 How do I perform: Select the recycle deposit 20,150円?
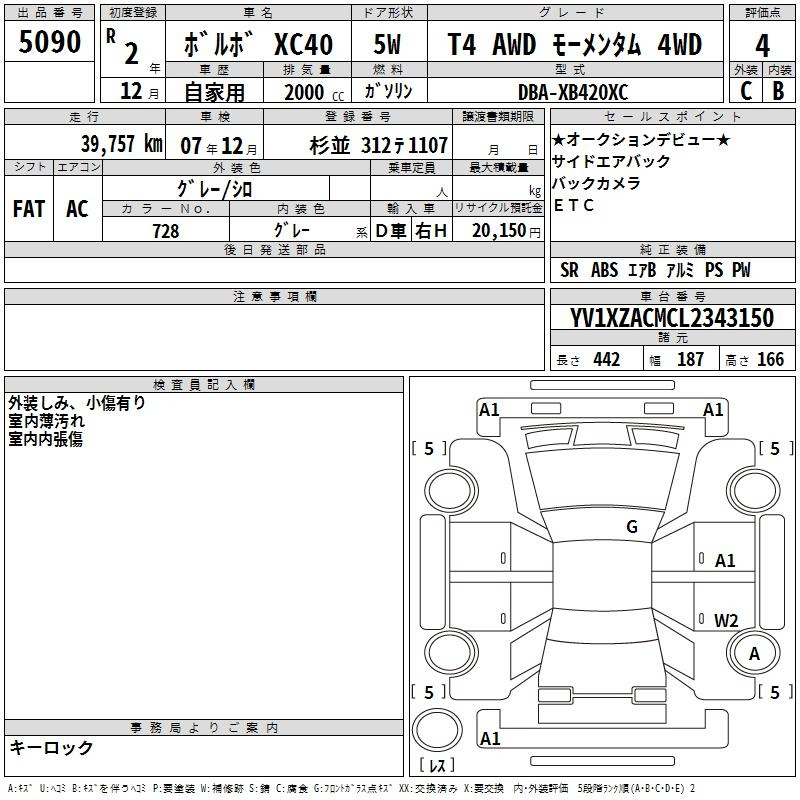click(506, 231)
